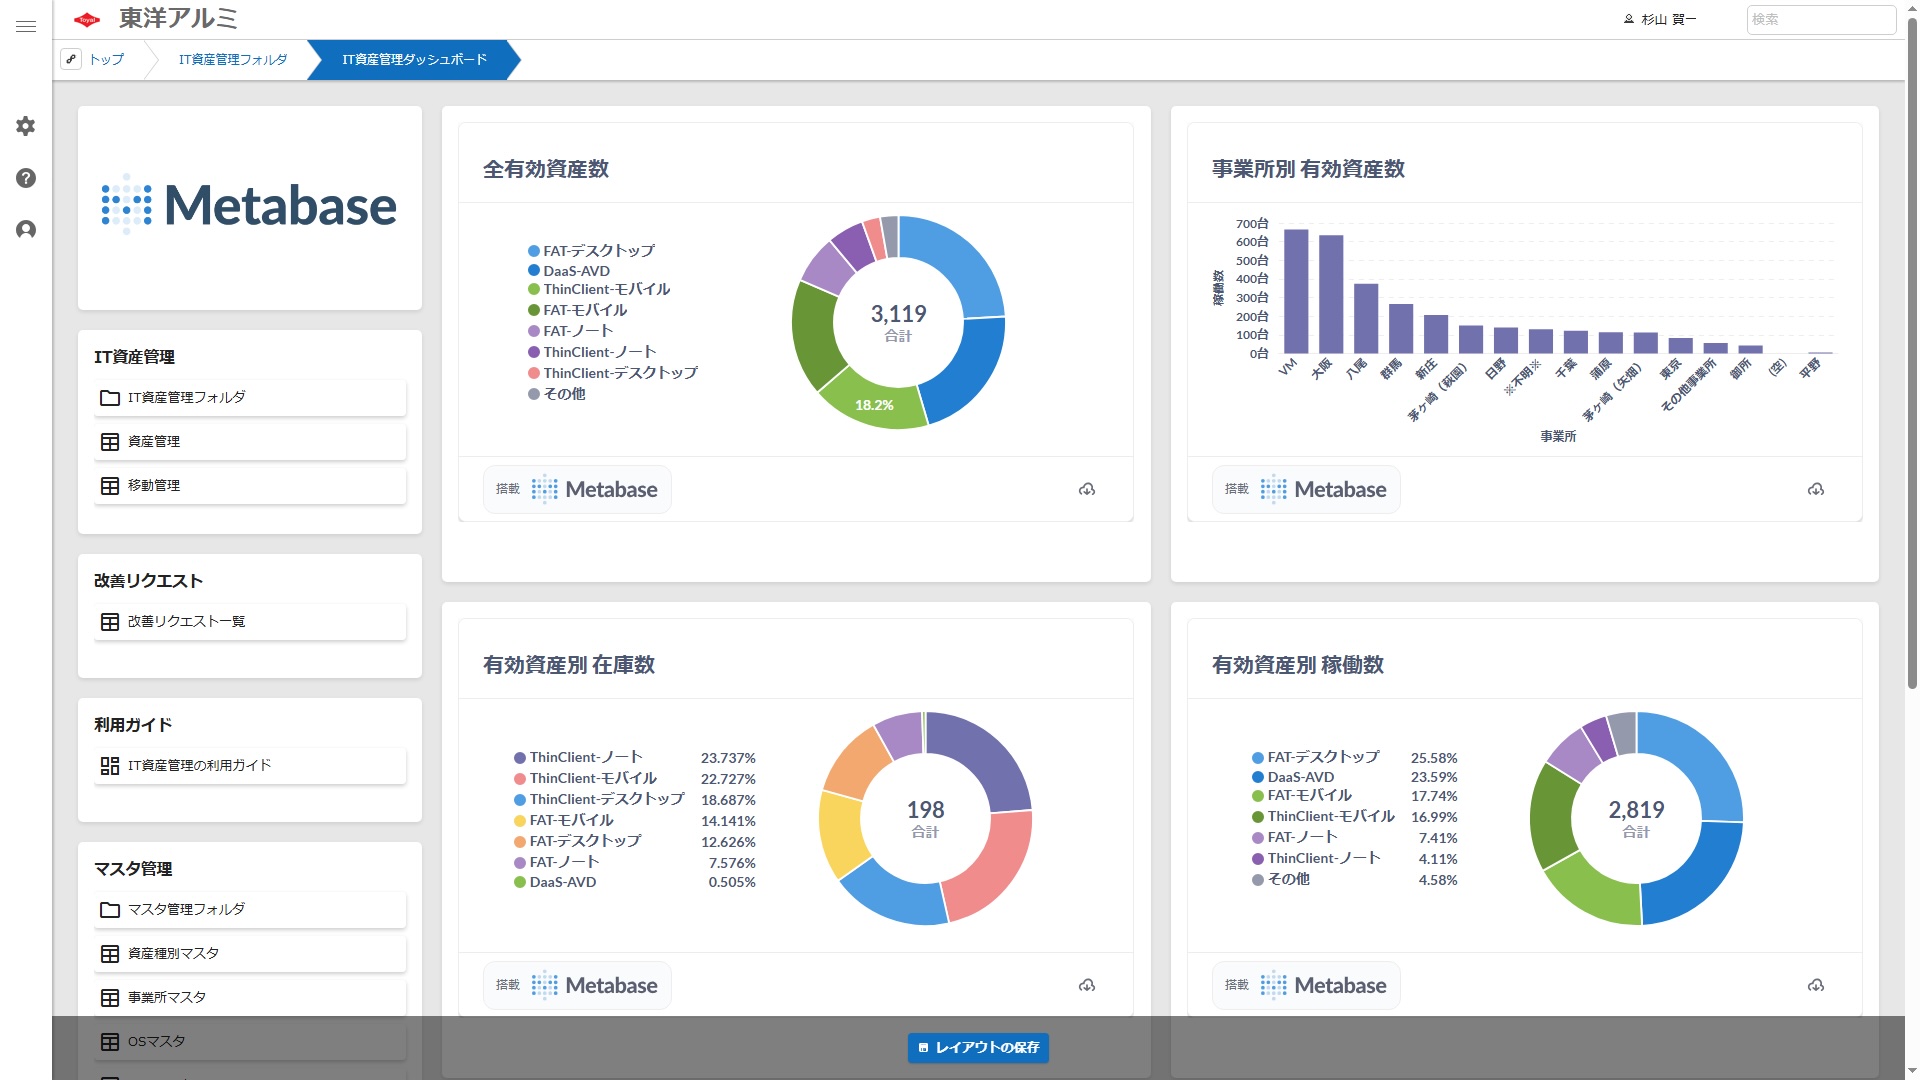Open IT資産管理フォルダ in sidebar
This screenshot has width=1920, height=1080.
click(x=250, y=397)
